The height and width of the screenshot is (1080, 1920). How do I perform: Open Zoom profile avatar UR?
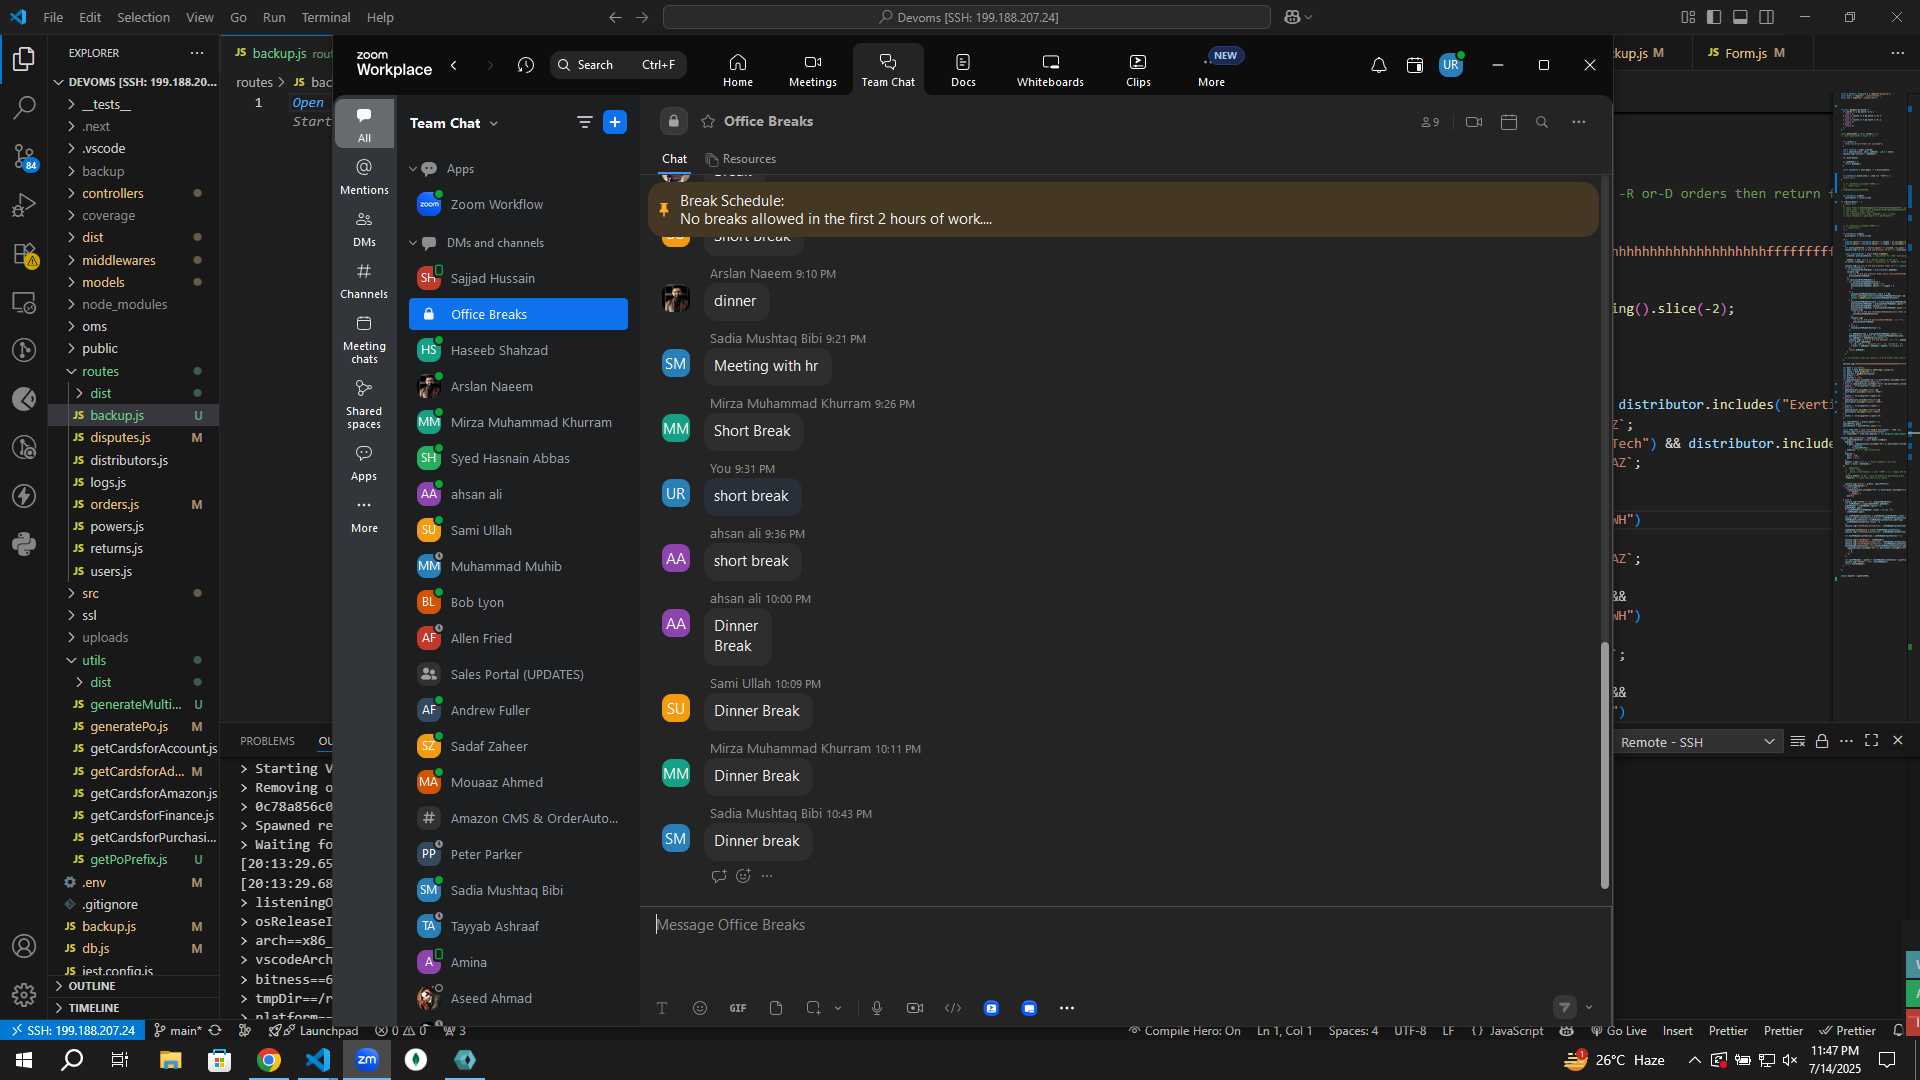click(1450, 65)
